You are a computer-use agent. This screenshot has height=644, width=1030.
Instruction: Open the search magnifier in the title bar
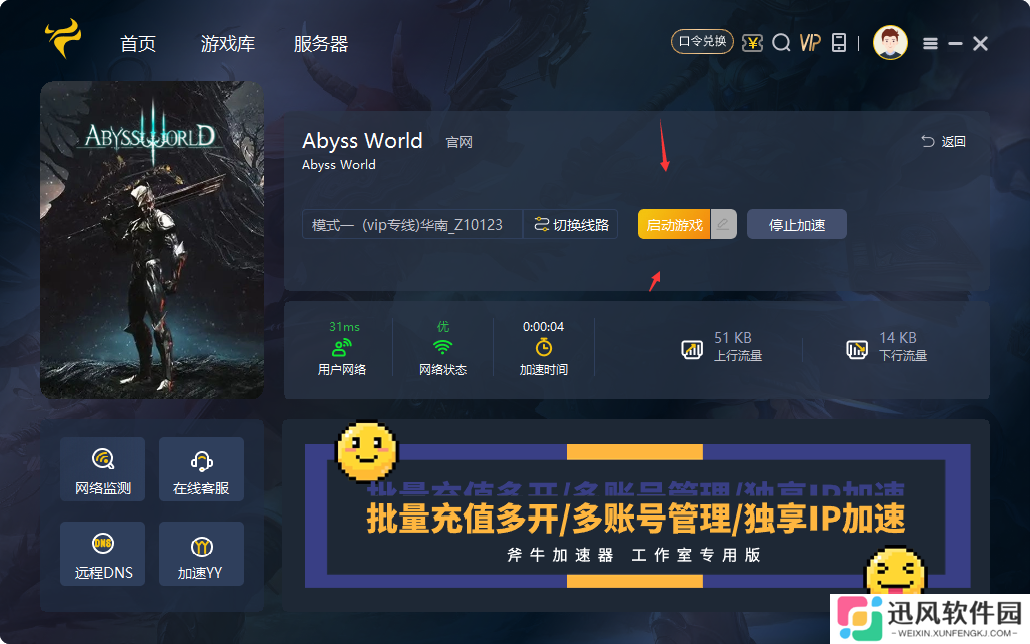pyautogui.click(x=781, y=43)
